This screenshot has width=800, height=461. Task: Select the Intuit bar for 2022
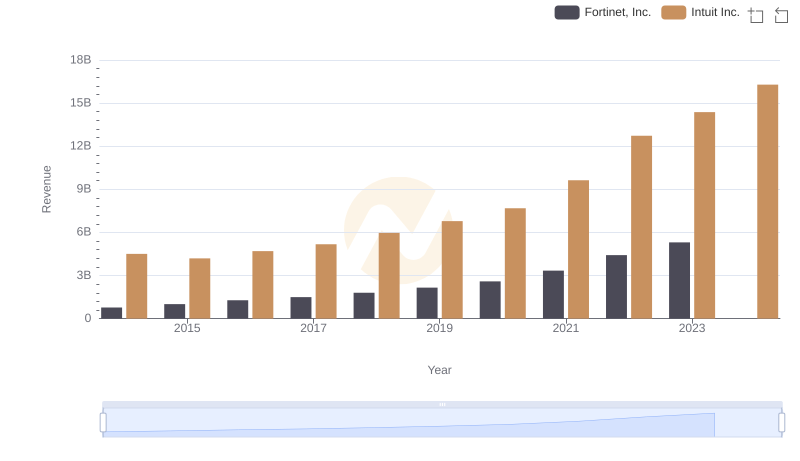641,227
